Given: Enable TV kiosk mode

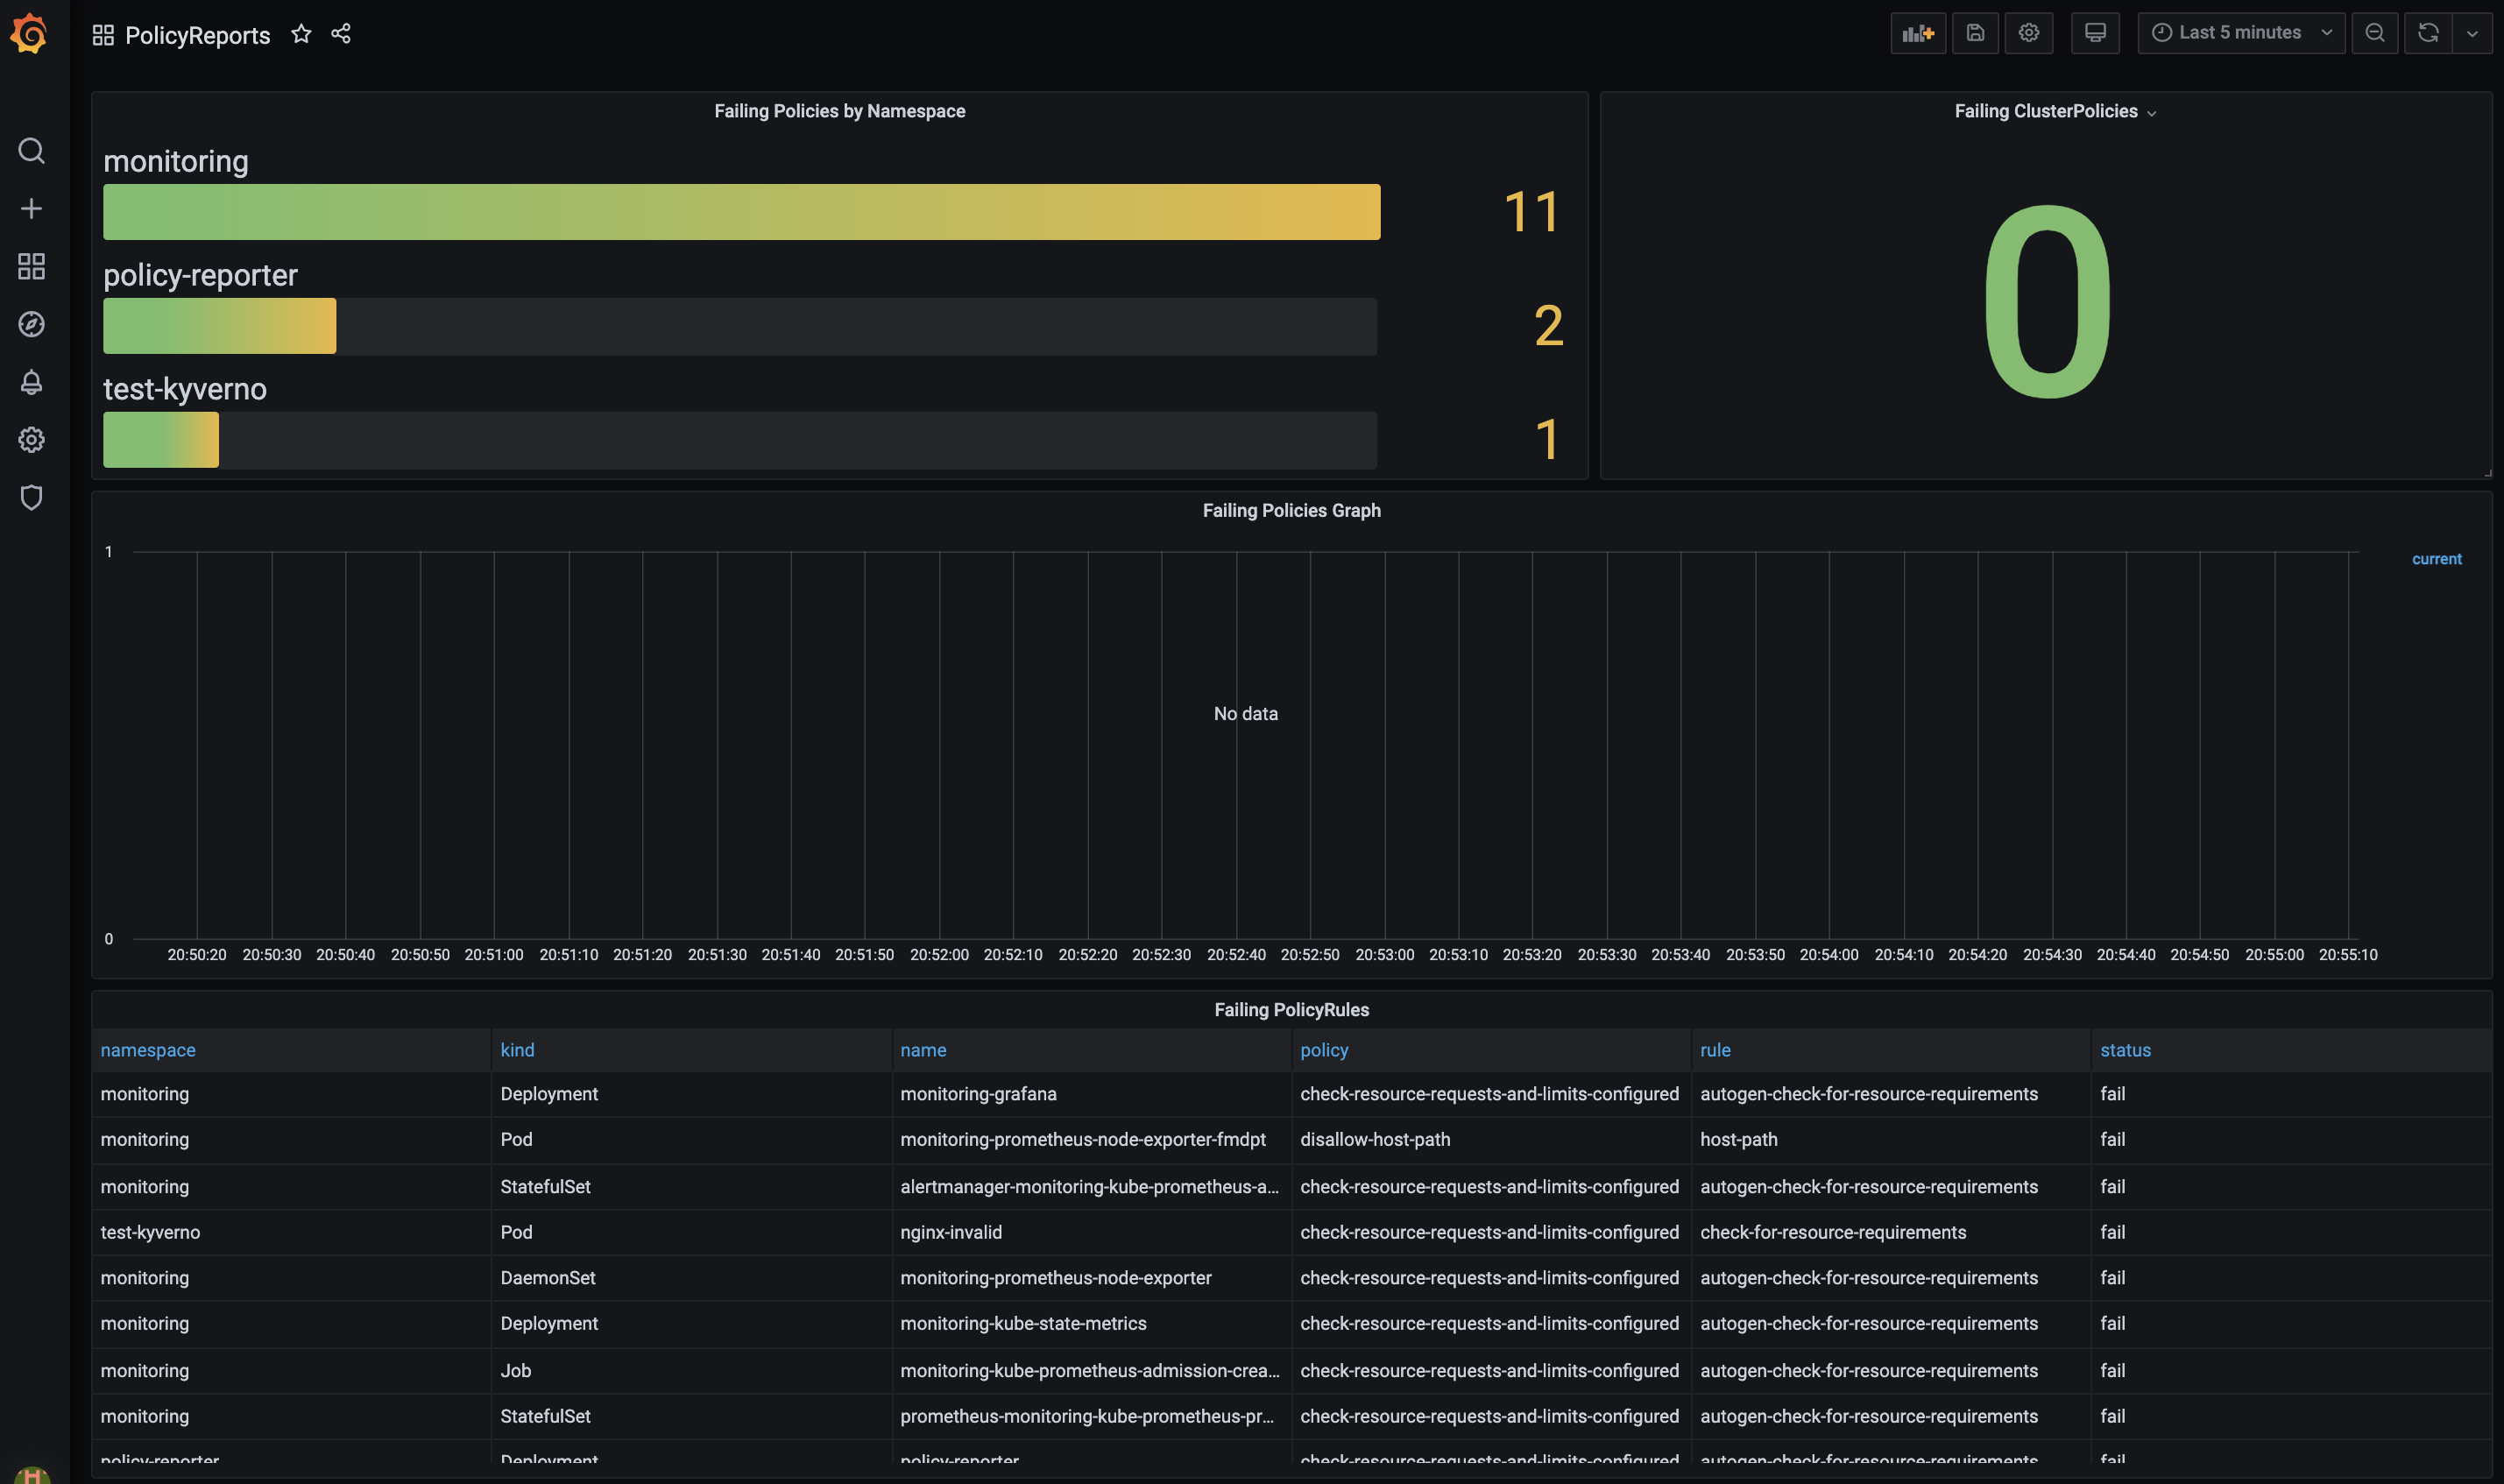Looking at the screenshot, I should [x=2095, y=32].
